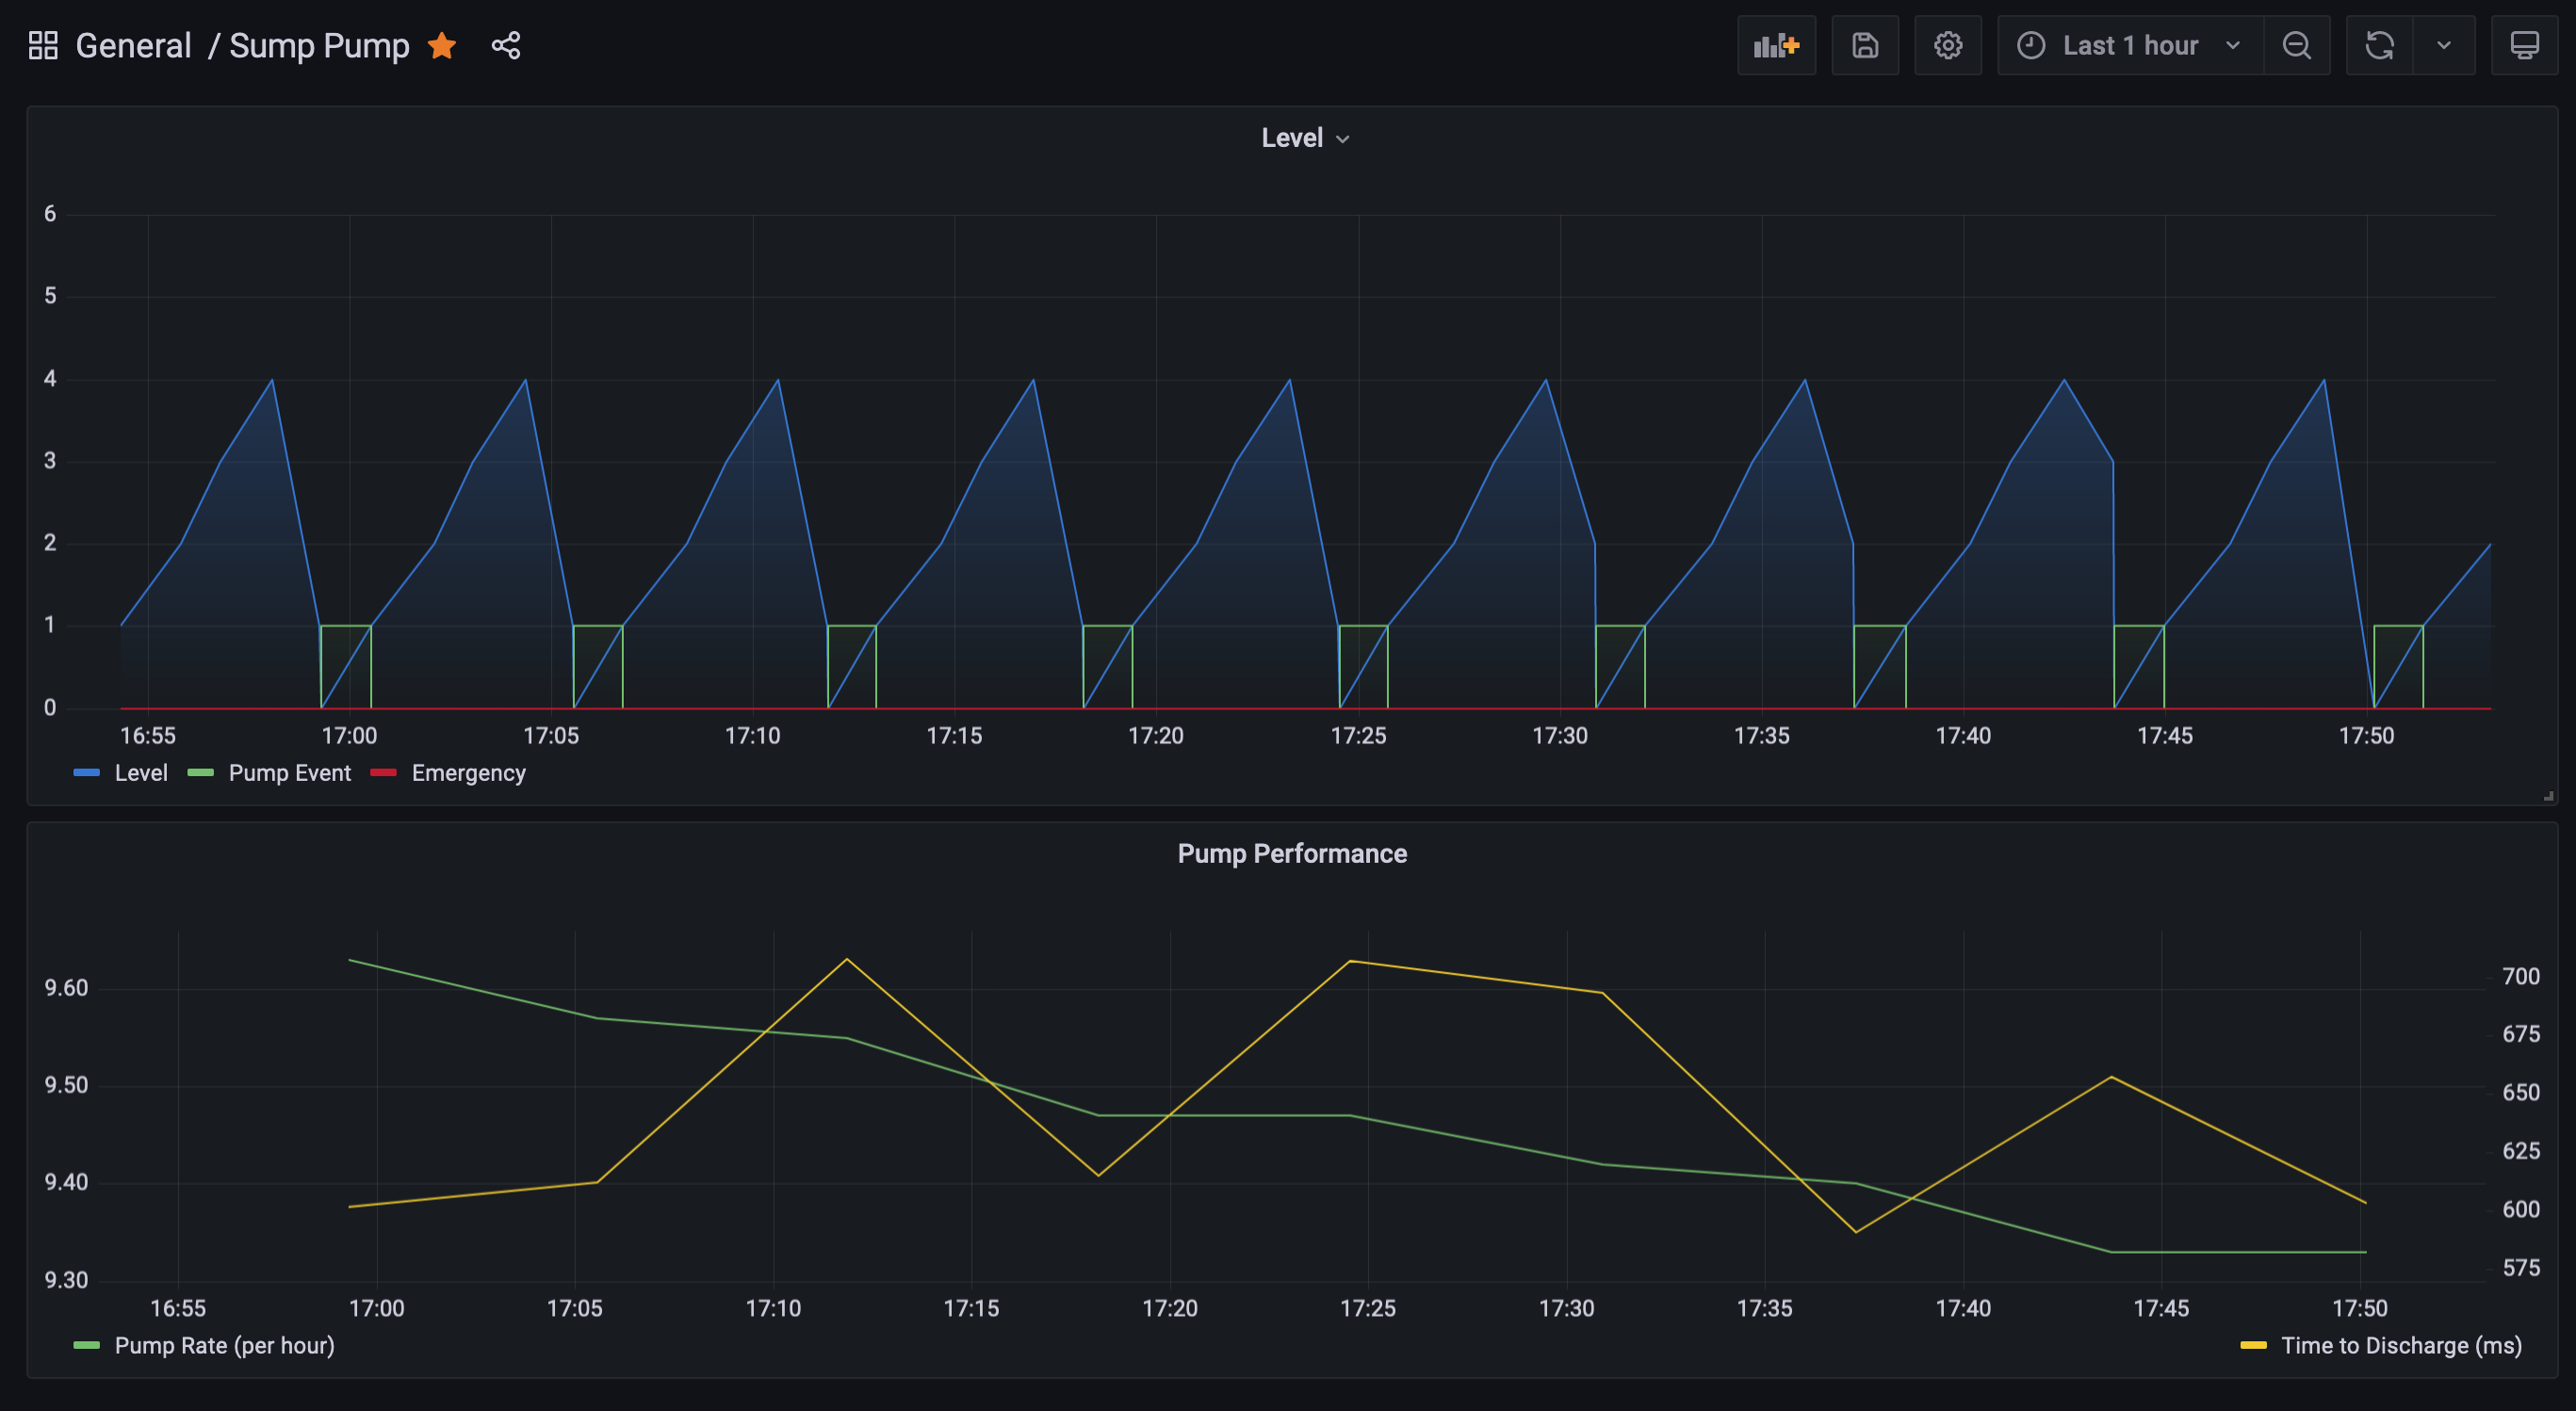2576x1411 pixels.
Task: Open the Level panel title menu
Action: [x=1303, y=138]
